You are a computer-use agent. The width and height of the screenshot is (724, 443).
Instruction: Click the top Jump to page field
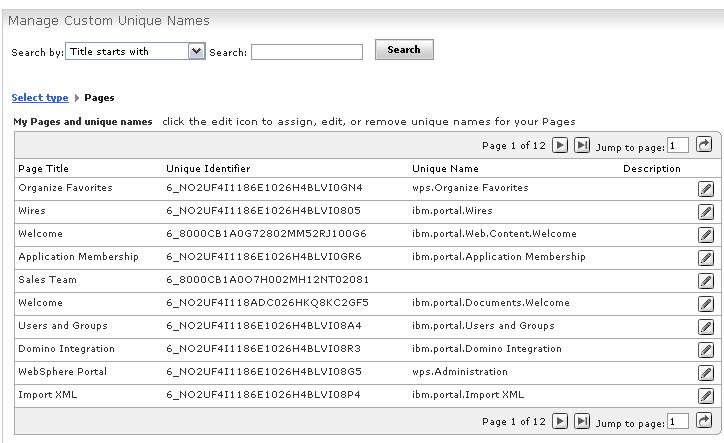(x=678, y=146)
